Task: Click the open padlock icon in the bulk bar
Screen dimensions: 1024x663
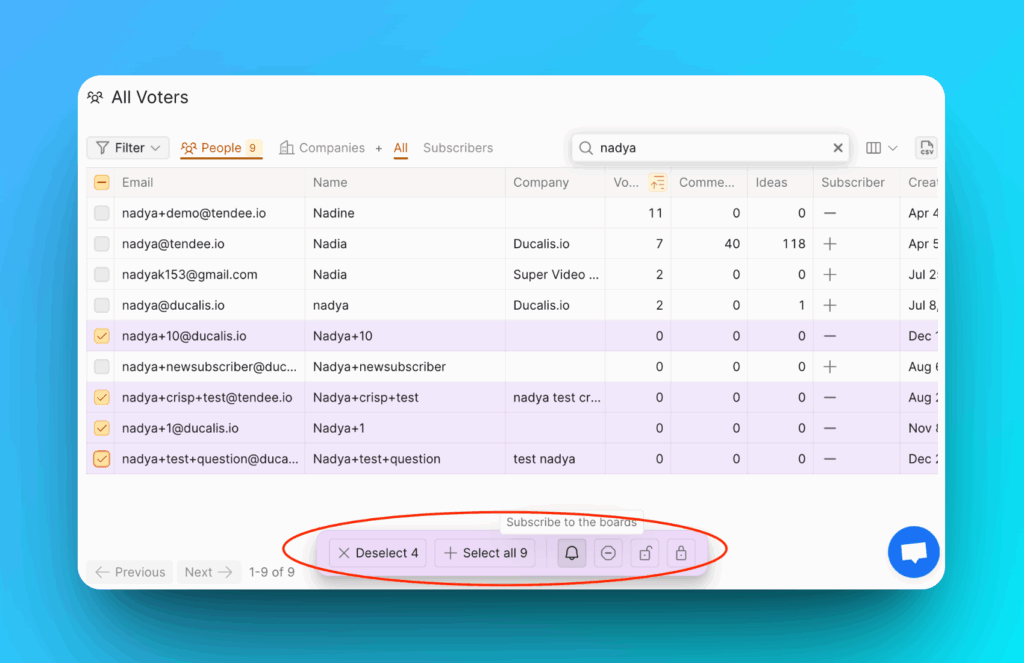Action: click(x=645, y=553)
